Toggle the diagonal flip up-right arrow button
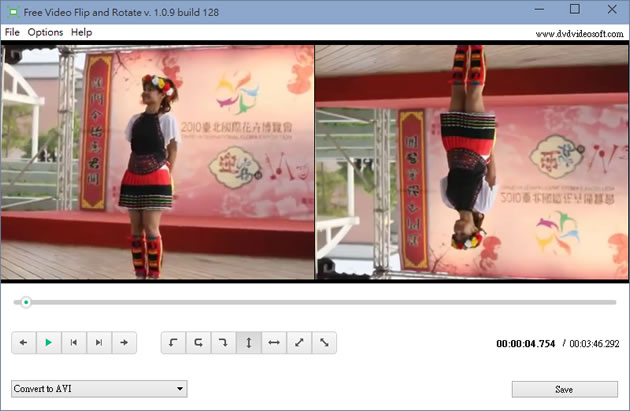 click(298, 343)
